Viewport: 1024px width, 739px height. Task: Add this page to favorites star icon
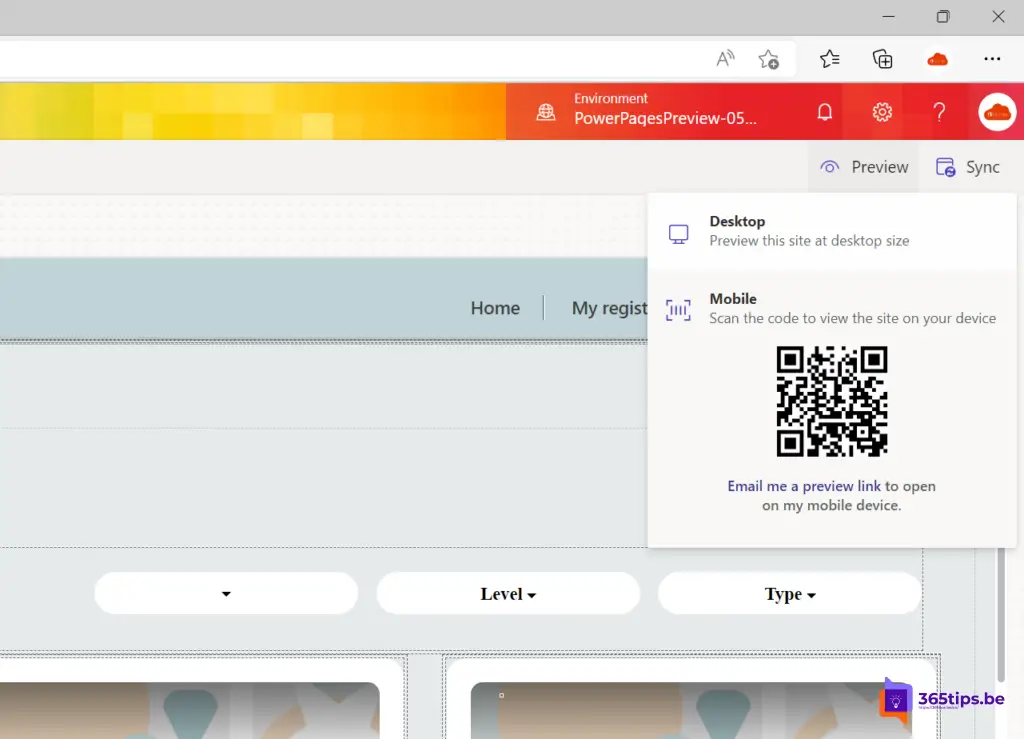[x=768, y=59]
